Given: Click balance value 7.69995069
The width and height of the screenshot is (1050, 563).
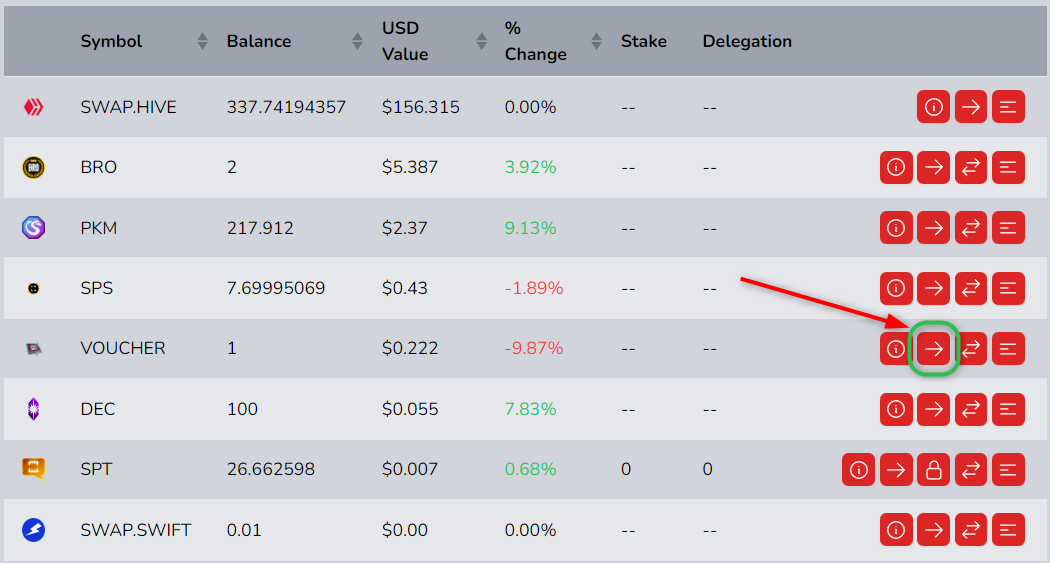Looking at the screenshot, I should 276,289.
